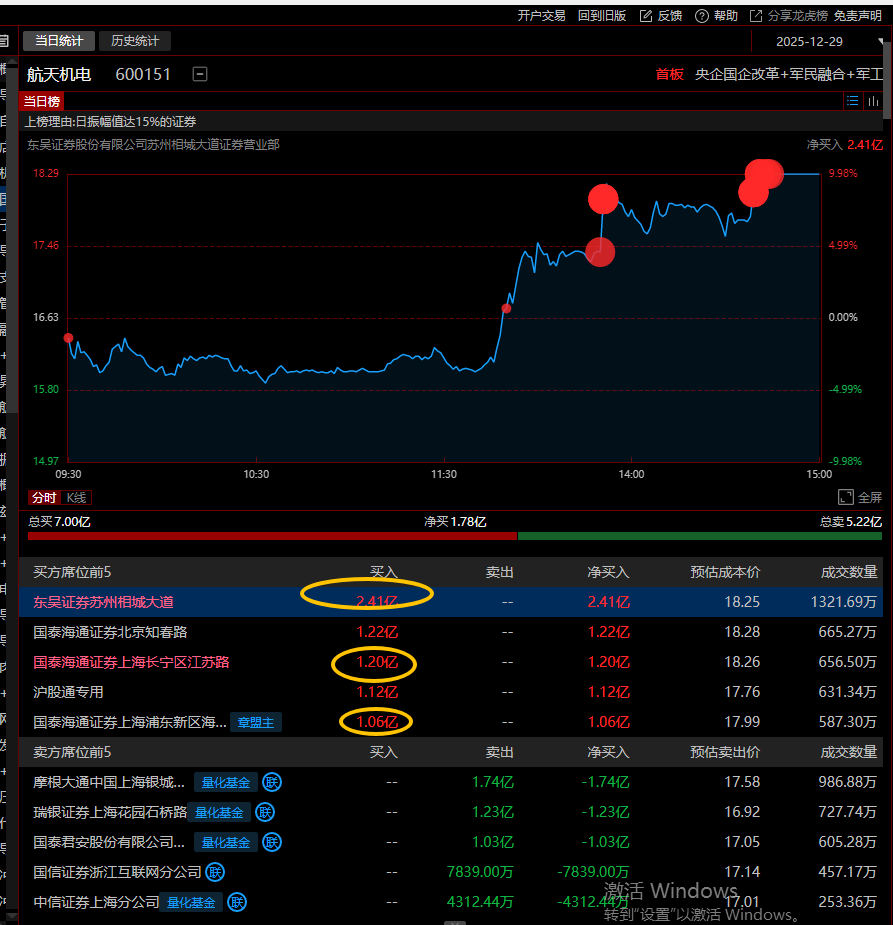Click the 预估卖出价 column header

(x=725, y=752)
